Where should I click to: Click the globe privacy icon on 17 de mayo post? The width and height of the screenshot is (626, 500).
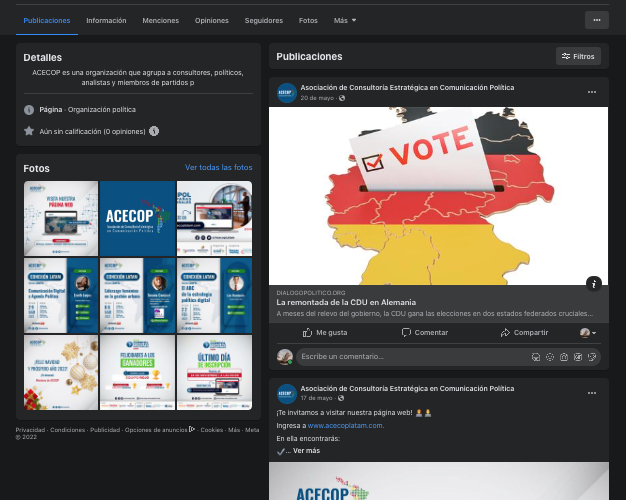[x=341, y=398]
